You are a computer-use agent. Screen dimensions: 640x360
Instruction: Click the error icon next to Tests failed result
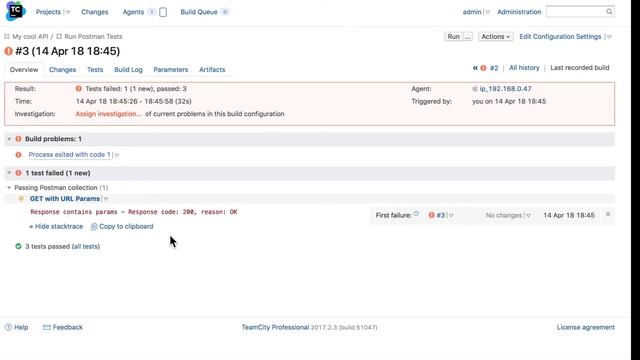(x=78, y=89)
